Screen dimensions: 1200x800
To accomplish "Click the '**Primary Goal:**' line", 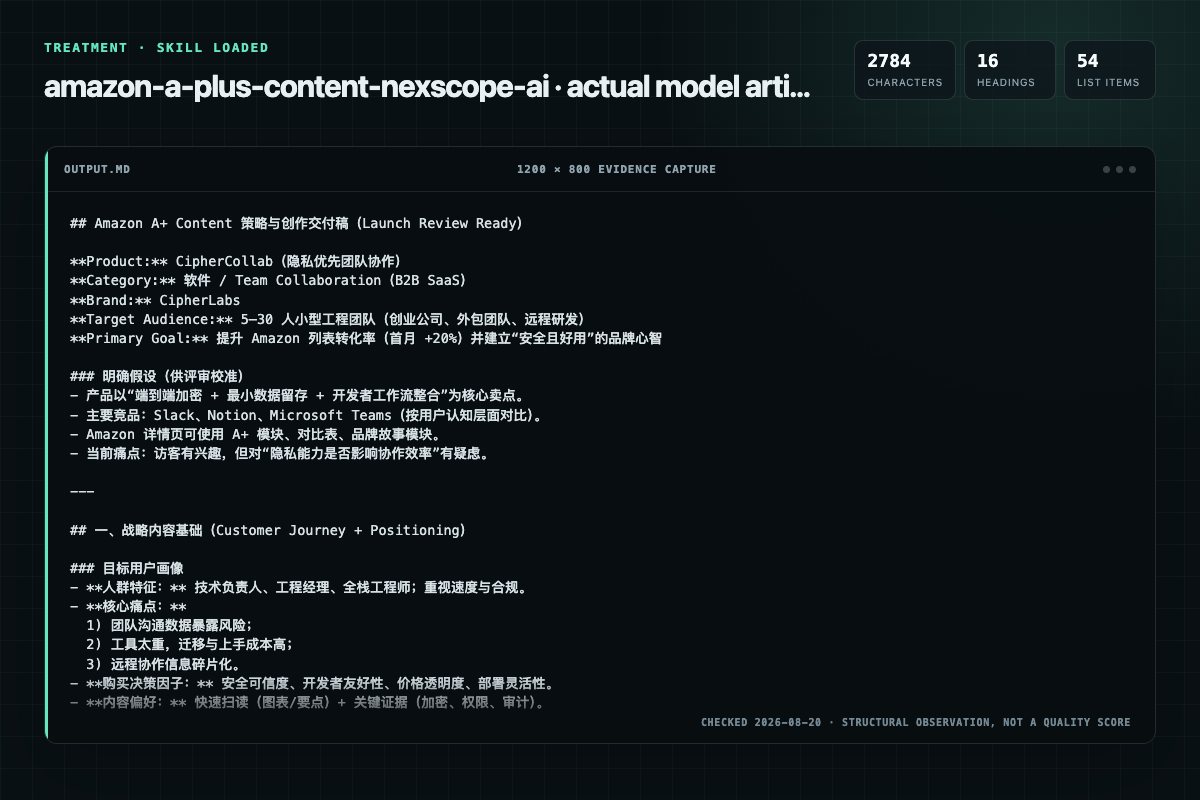I will tap(366, 339).
